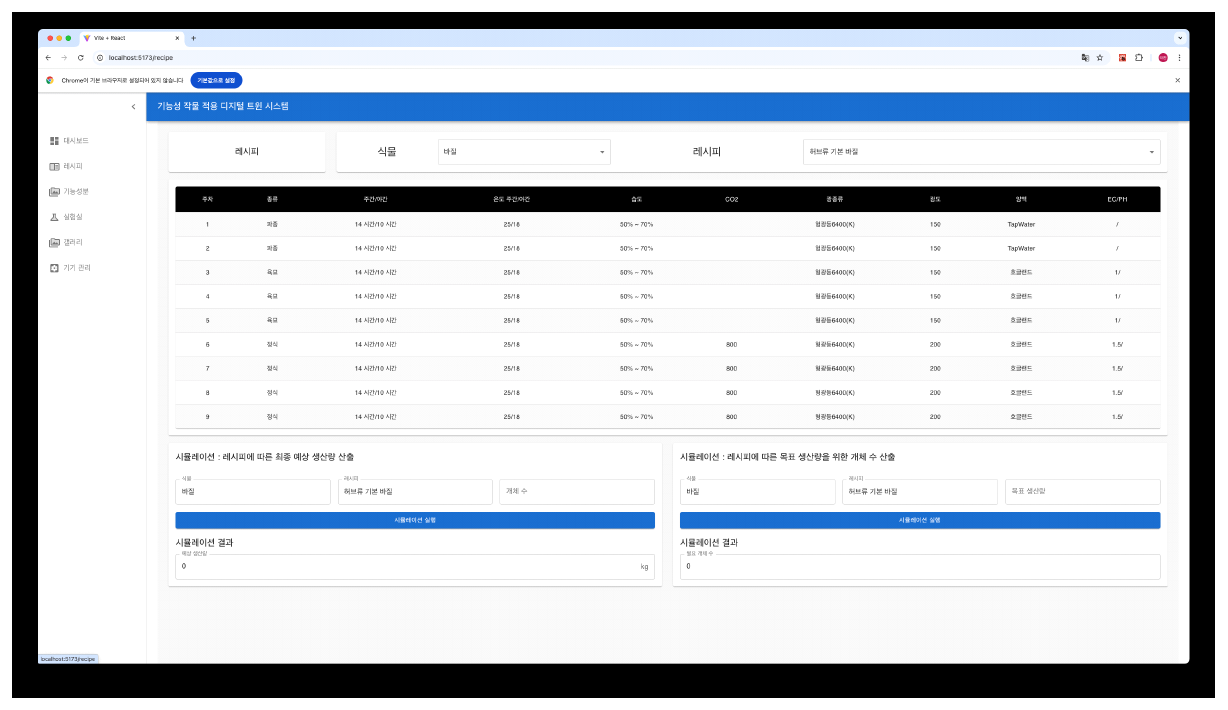This screenshot has height=710, width=1228.
Task: Open the Chrome extensions puzzle icon
Action: [1139, 58]
